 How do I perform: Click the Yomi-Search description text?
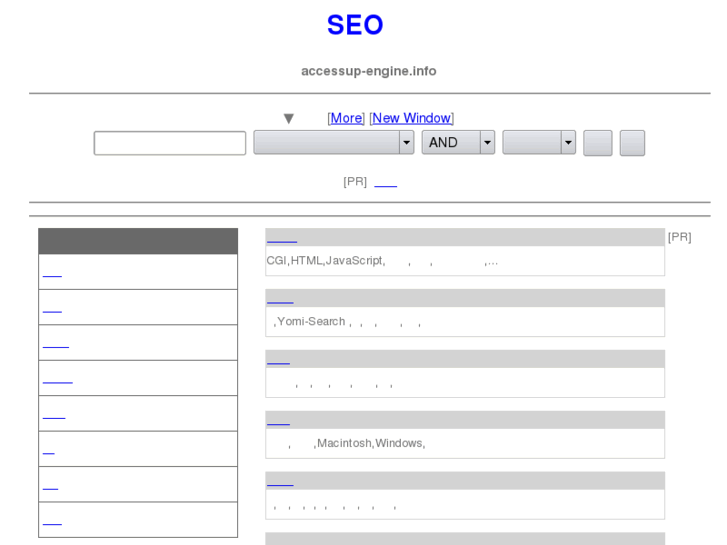(x=347, y=322)
